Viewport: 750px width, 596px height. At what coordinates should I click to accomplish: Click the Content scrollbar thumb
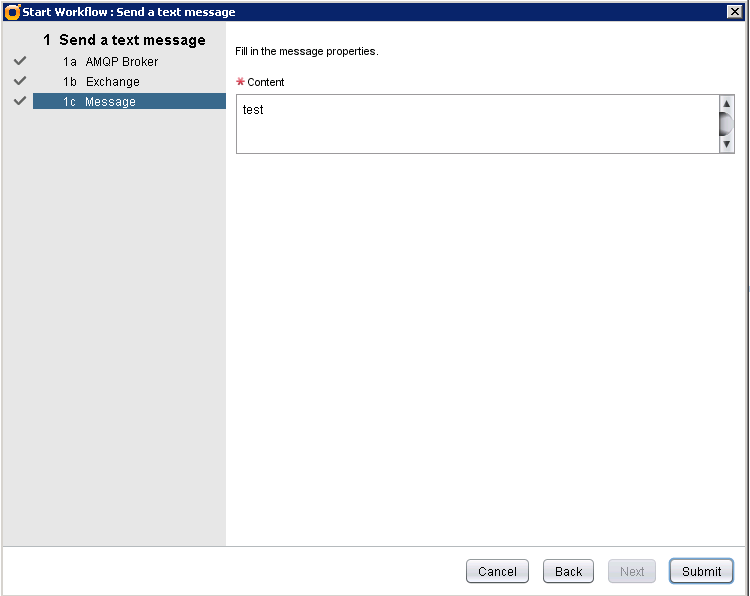727,124
